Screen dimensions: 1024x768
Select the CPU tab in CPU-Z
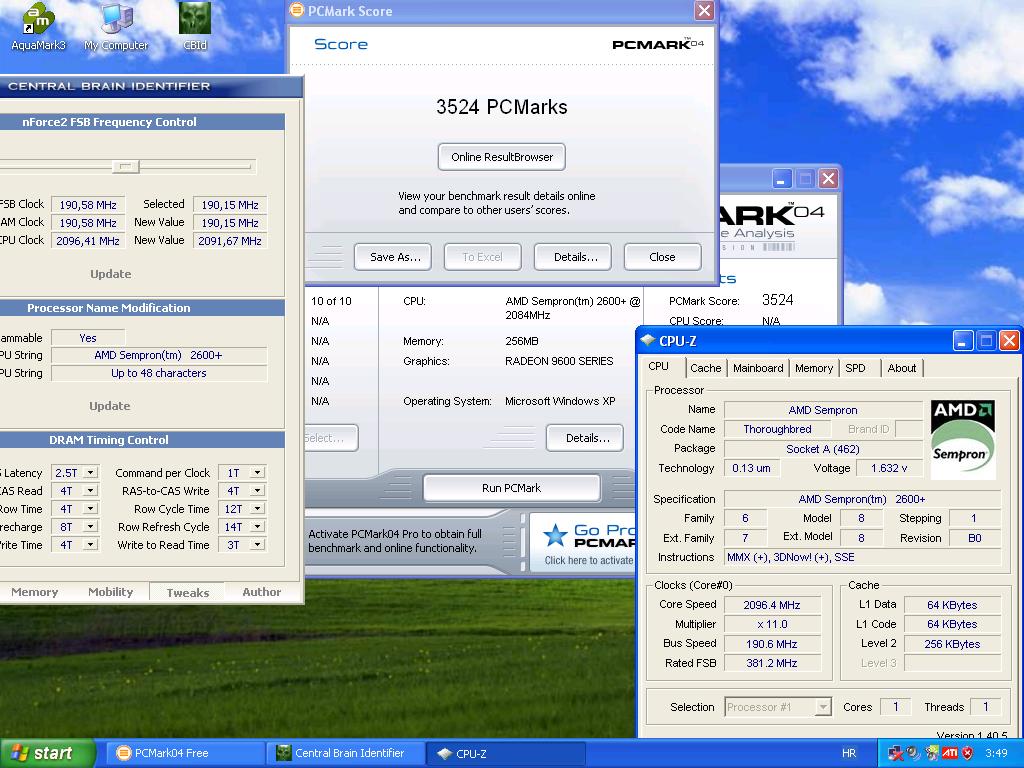[658, 366]
